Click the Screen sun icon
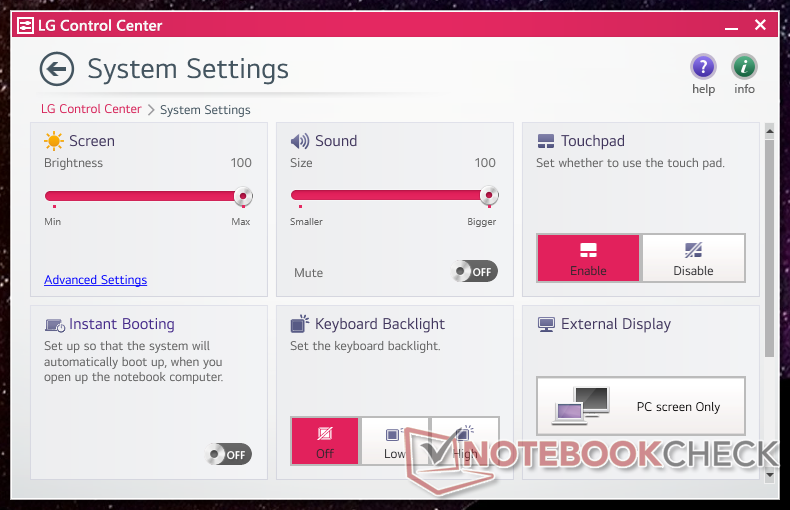 pos(53,141)
